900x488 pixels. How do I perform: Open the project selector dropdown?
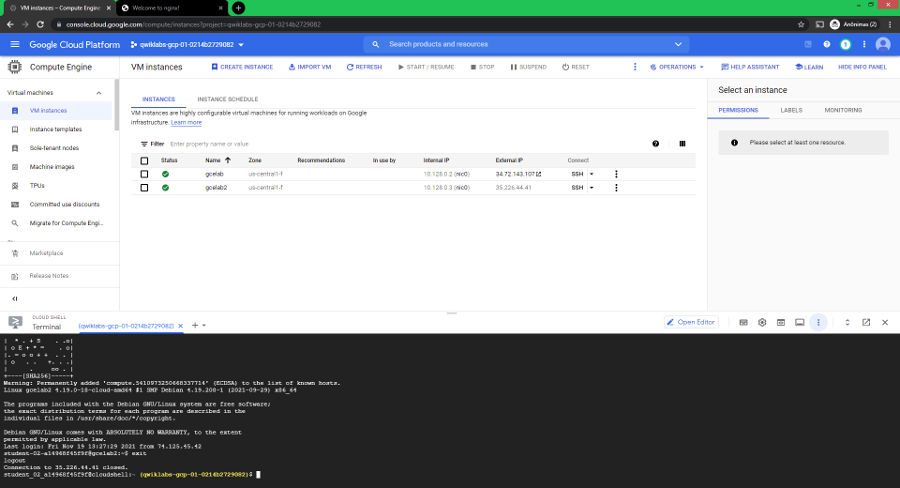click(187, 44)
